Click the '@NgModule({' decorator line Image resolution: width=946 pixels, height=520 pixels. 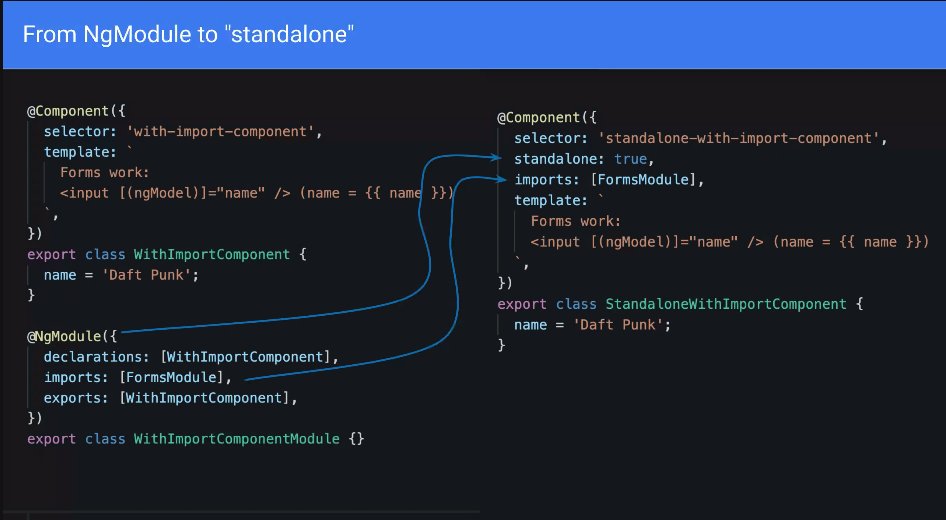[72, 336]
